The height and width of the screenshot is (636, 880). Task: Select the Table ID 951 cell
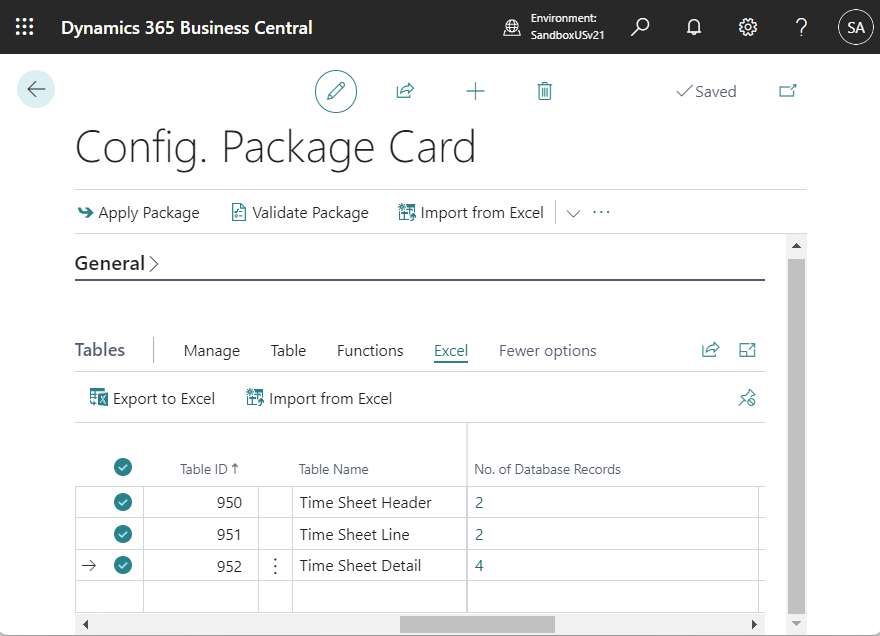tap(201, 534)
